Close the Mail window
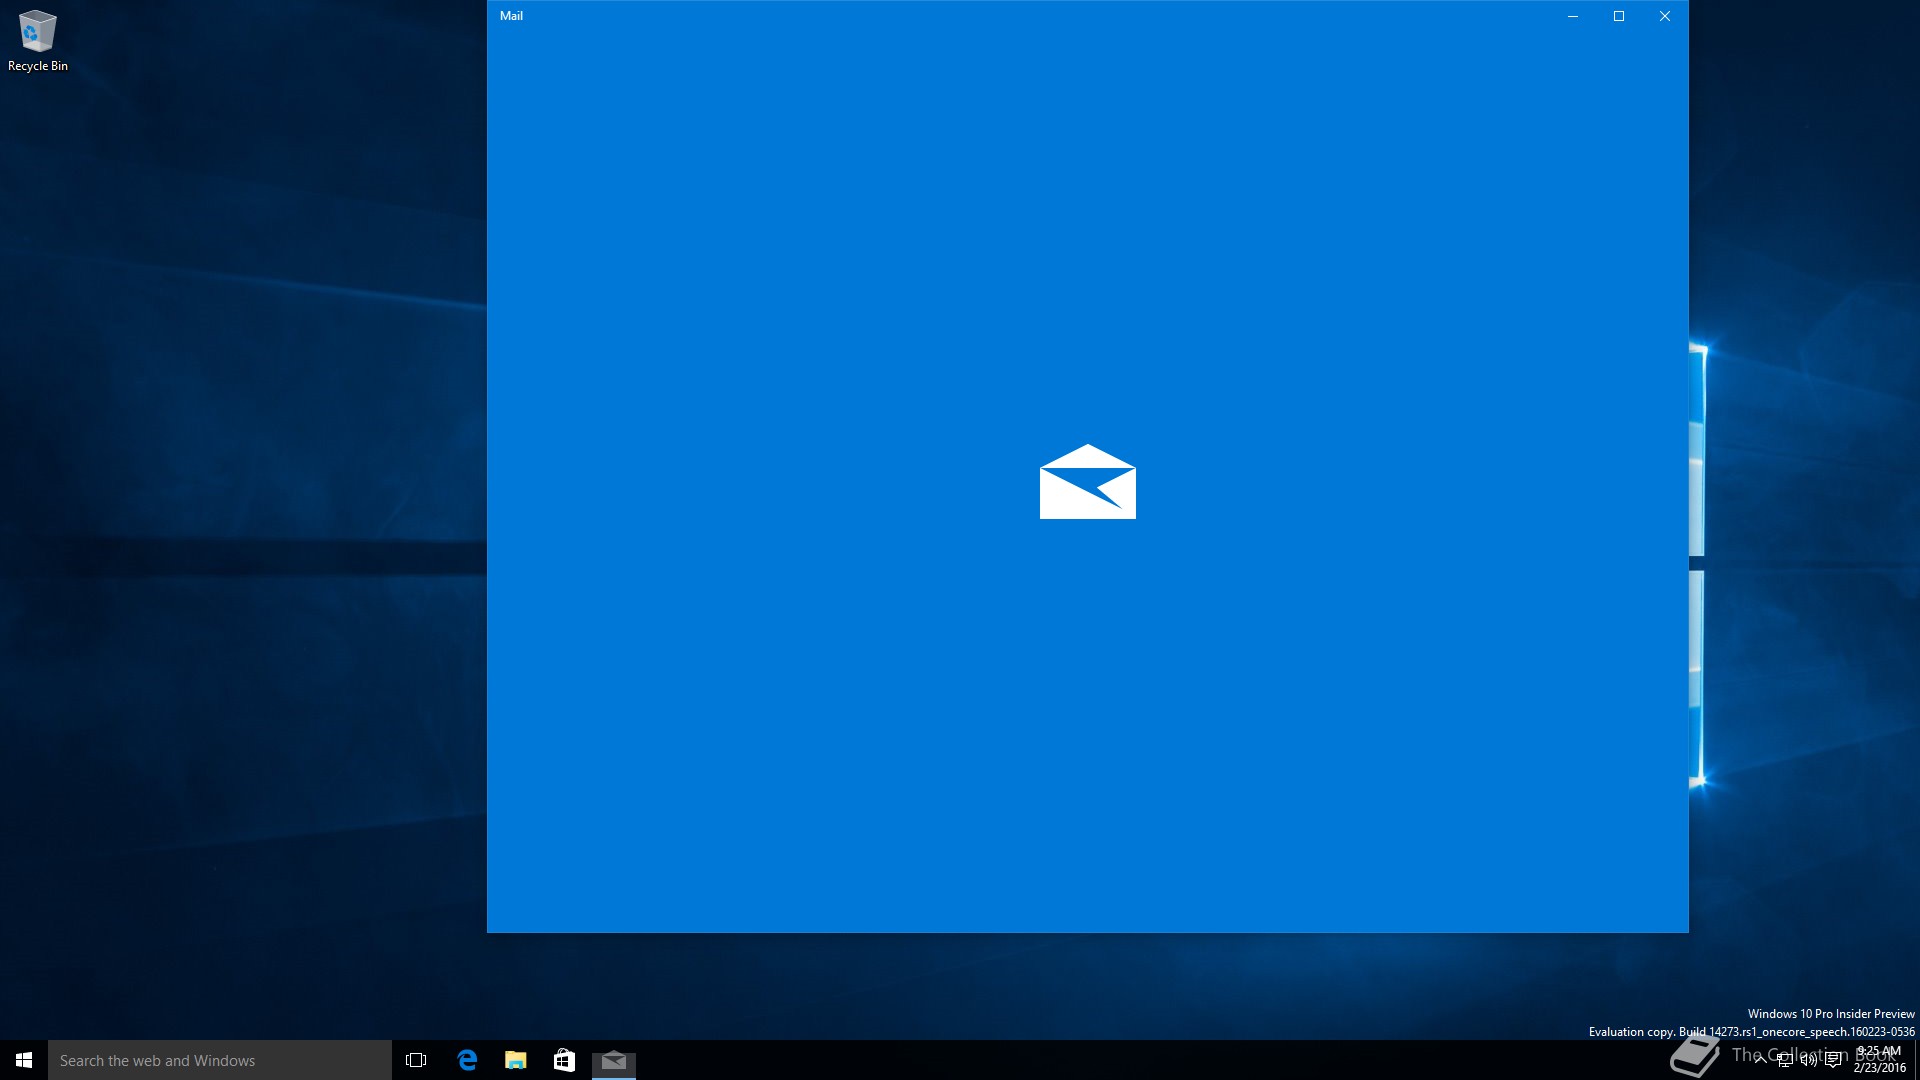The height and width of the screenshot is (1080, 1920). [x=1665, y=16]
